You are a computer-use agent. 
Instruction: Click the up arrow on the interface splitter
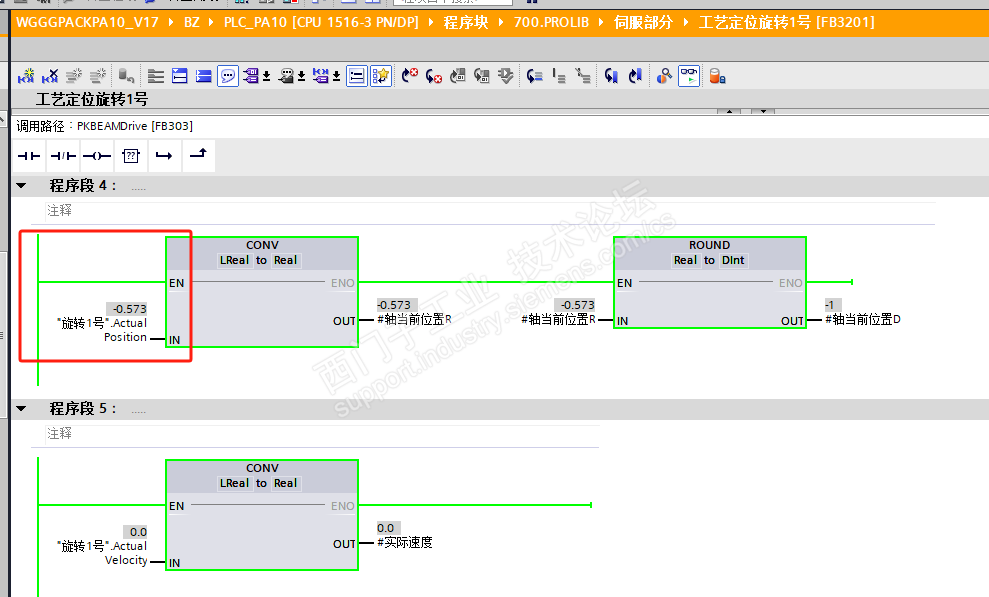coord(729,112)
